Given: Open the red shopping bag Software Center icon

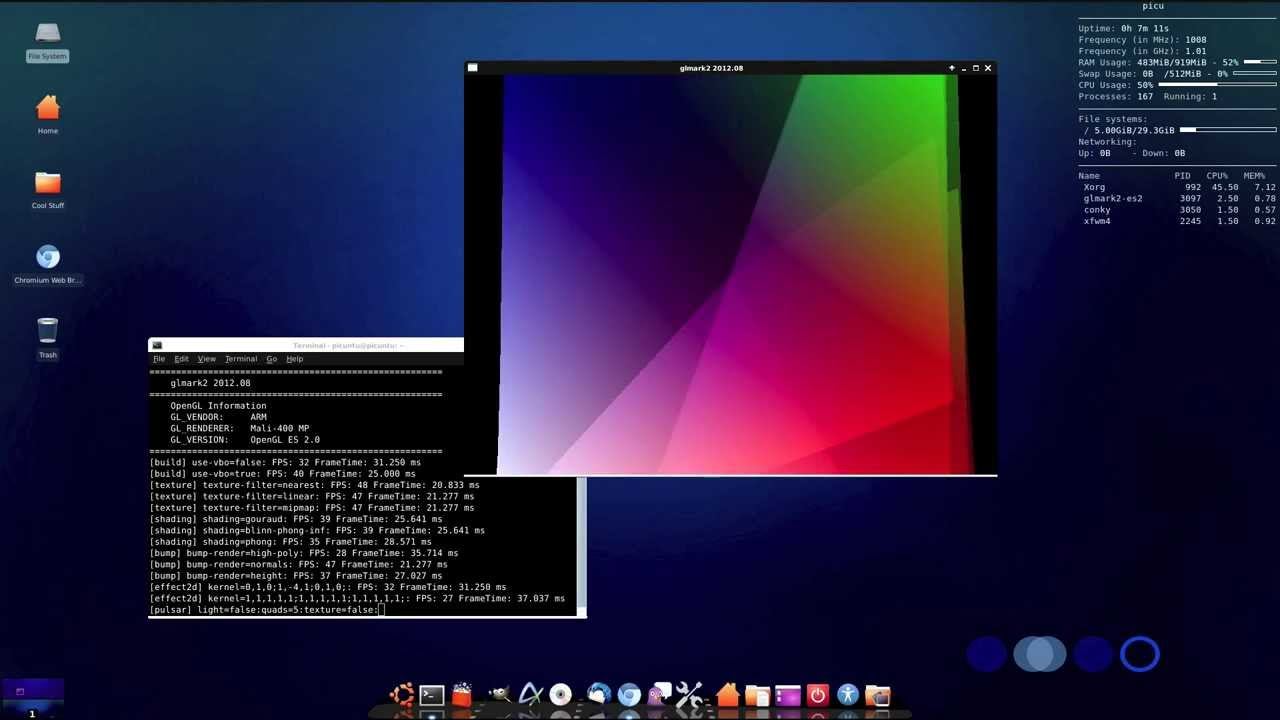Looking at the screenshot, I should tap(462, 695).
